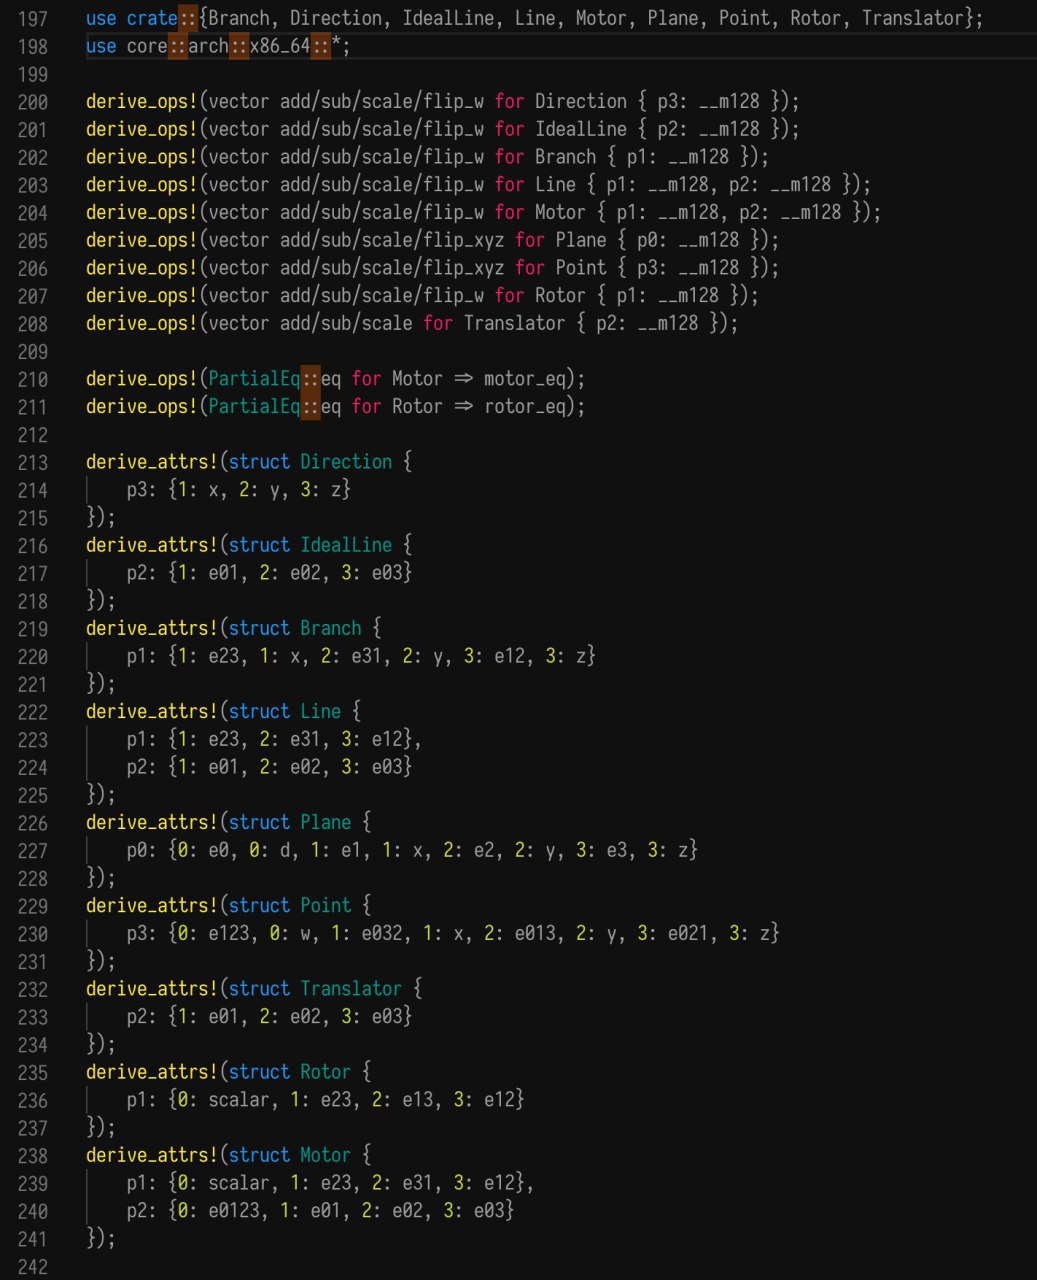Click 'Rotor' on line 207
1037x1280 pixels.
pos(560,296)
